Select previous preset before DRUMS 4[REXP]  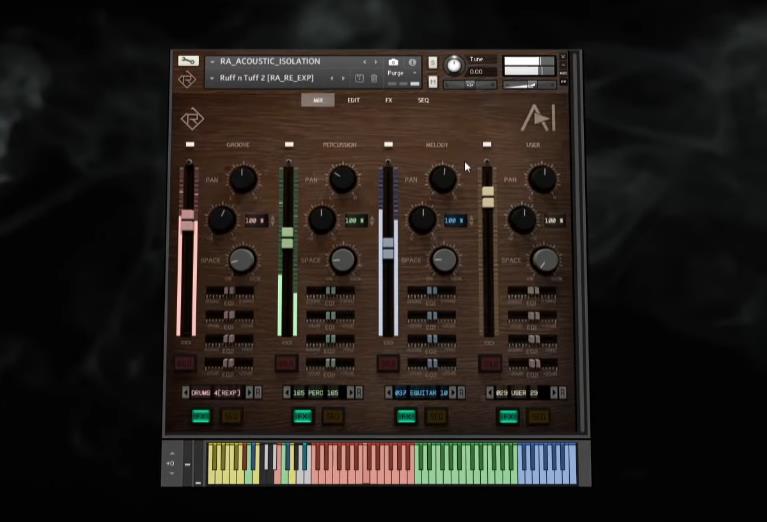point(185,392)
